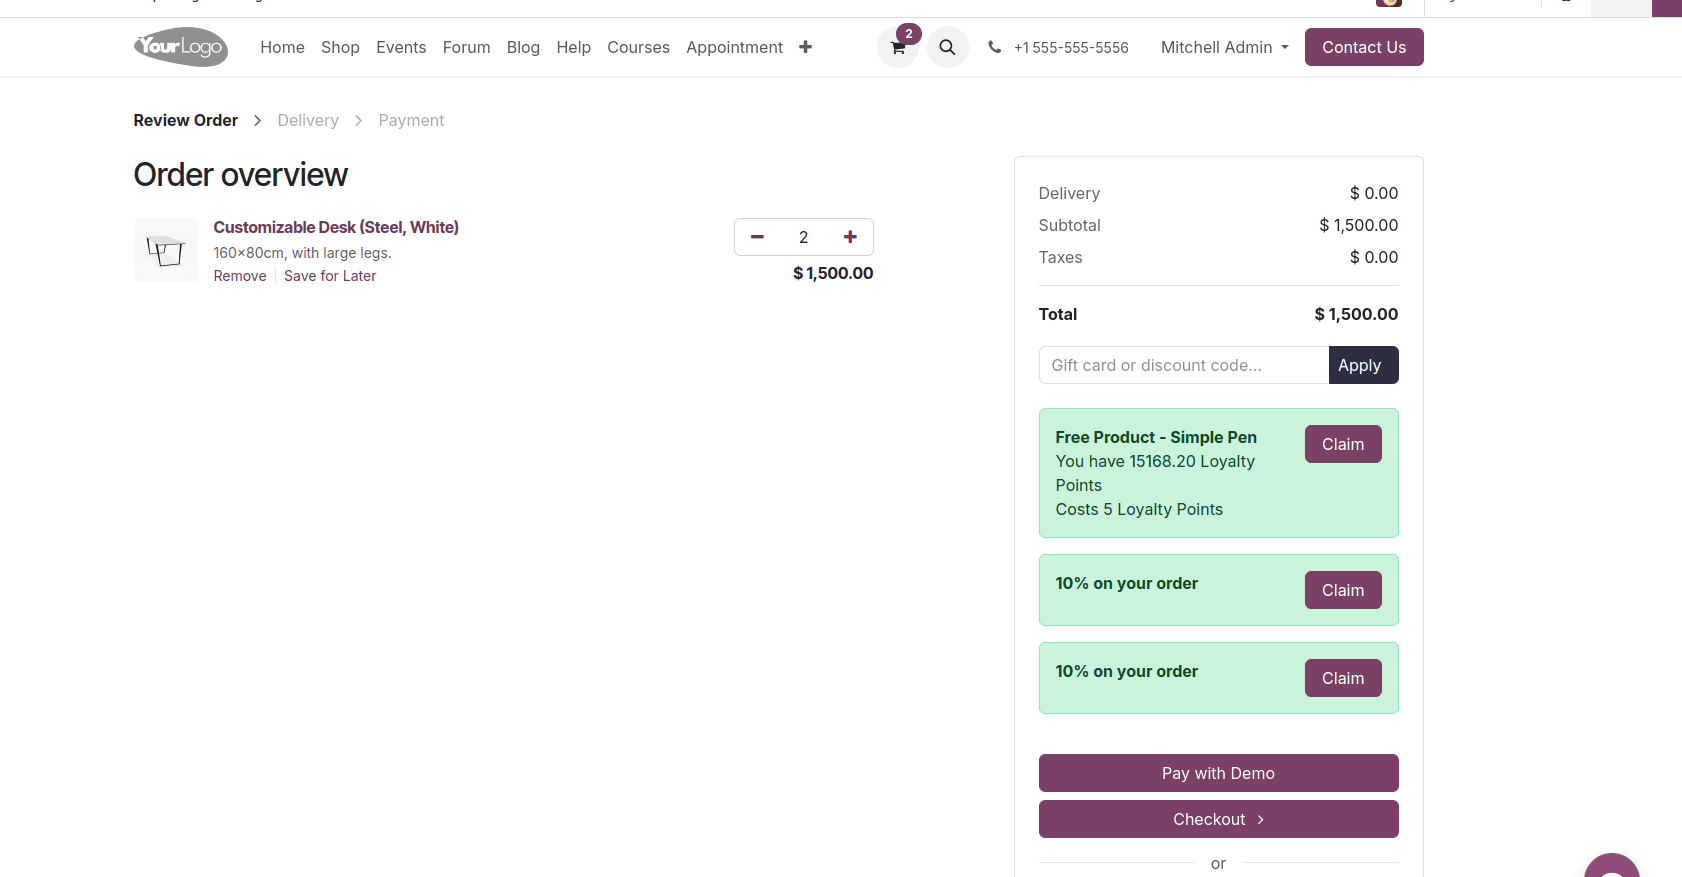Click Save for Later link

coord(330,276)
